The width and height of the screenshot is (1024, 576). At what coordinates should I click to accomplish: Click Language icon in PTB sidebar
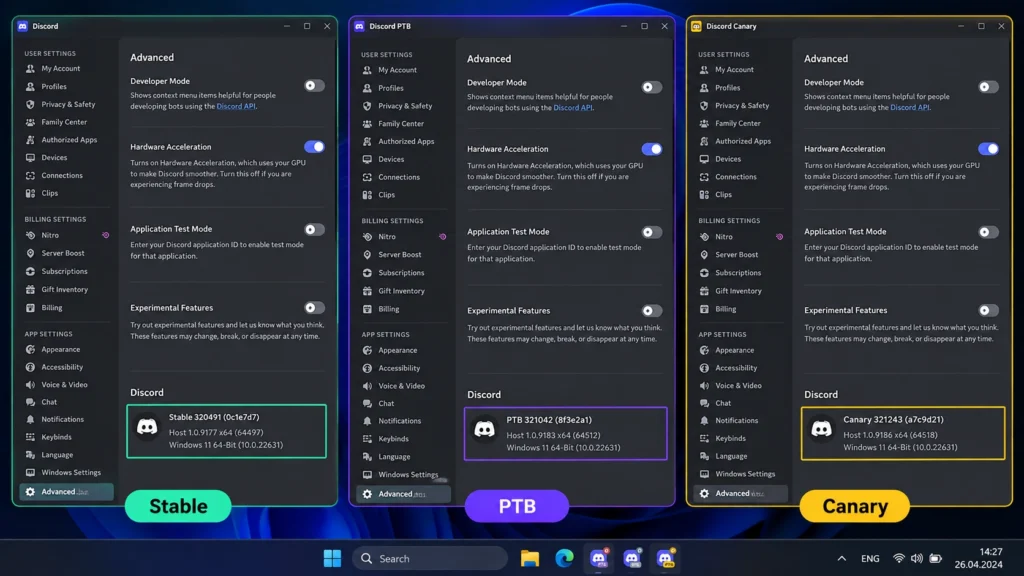click(x=367, y=456)
